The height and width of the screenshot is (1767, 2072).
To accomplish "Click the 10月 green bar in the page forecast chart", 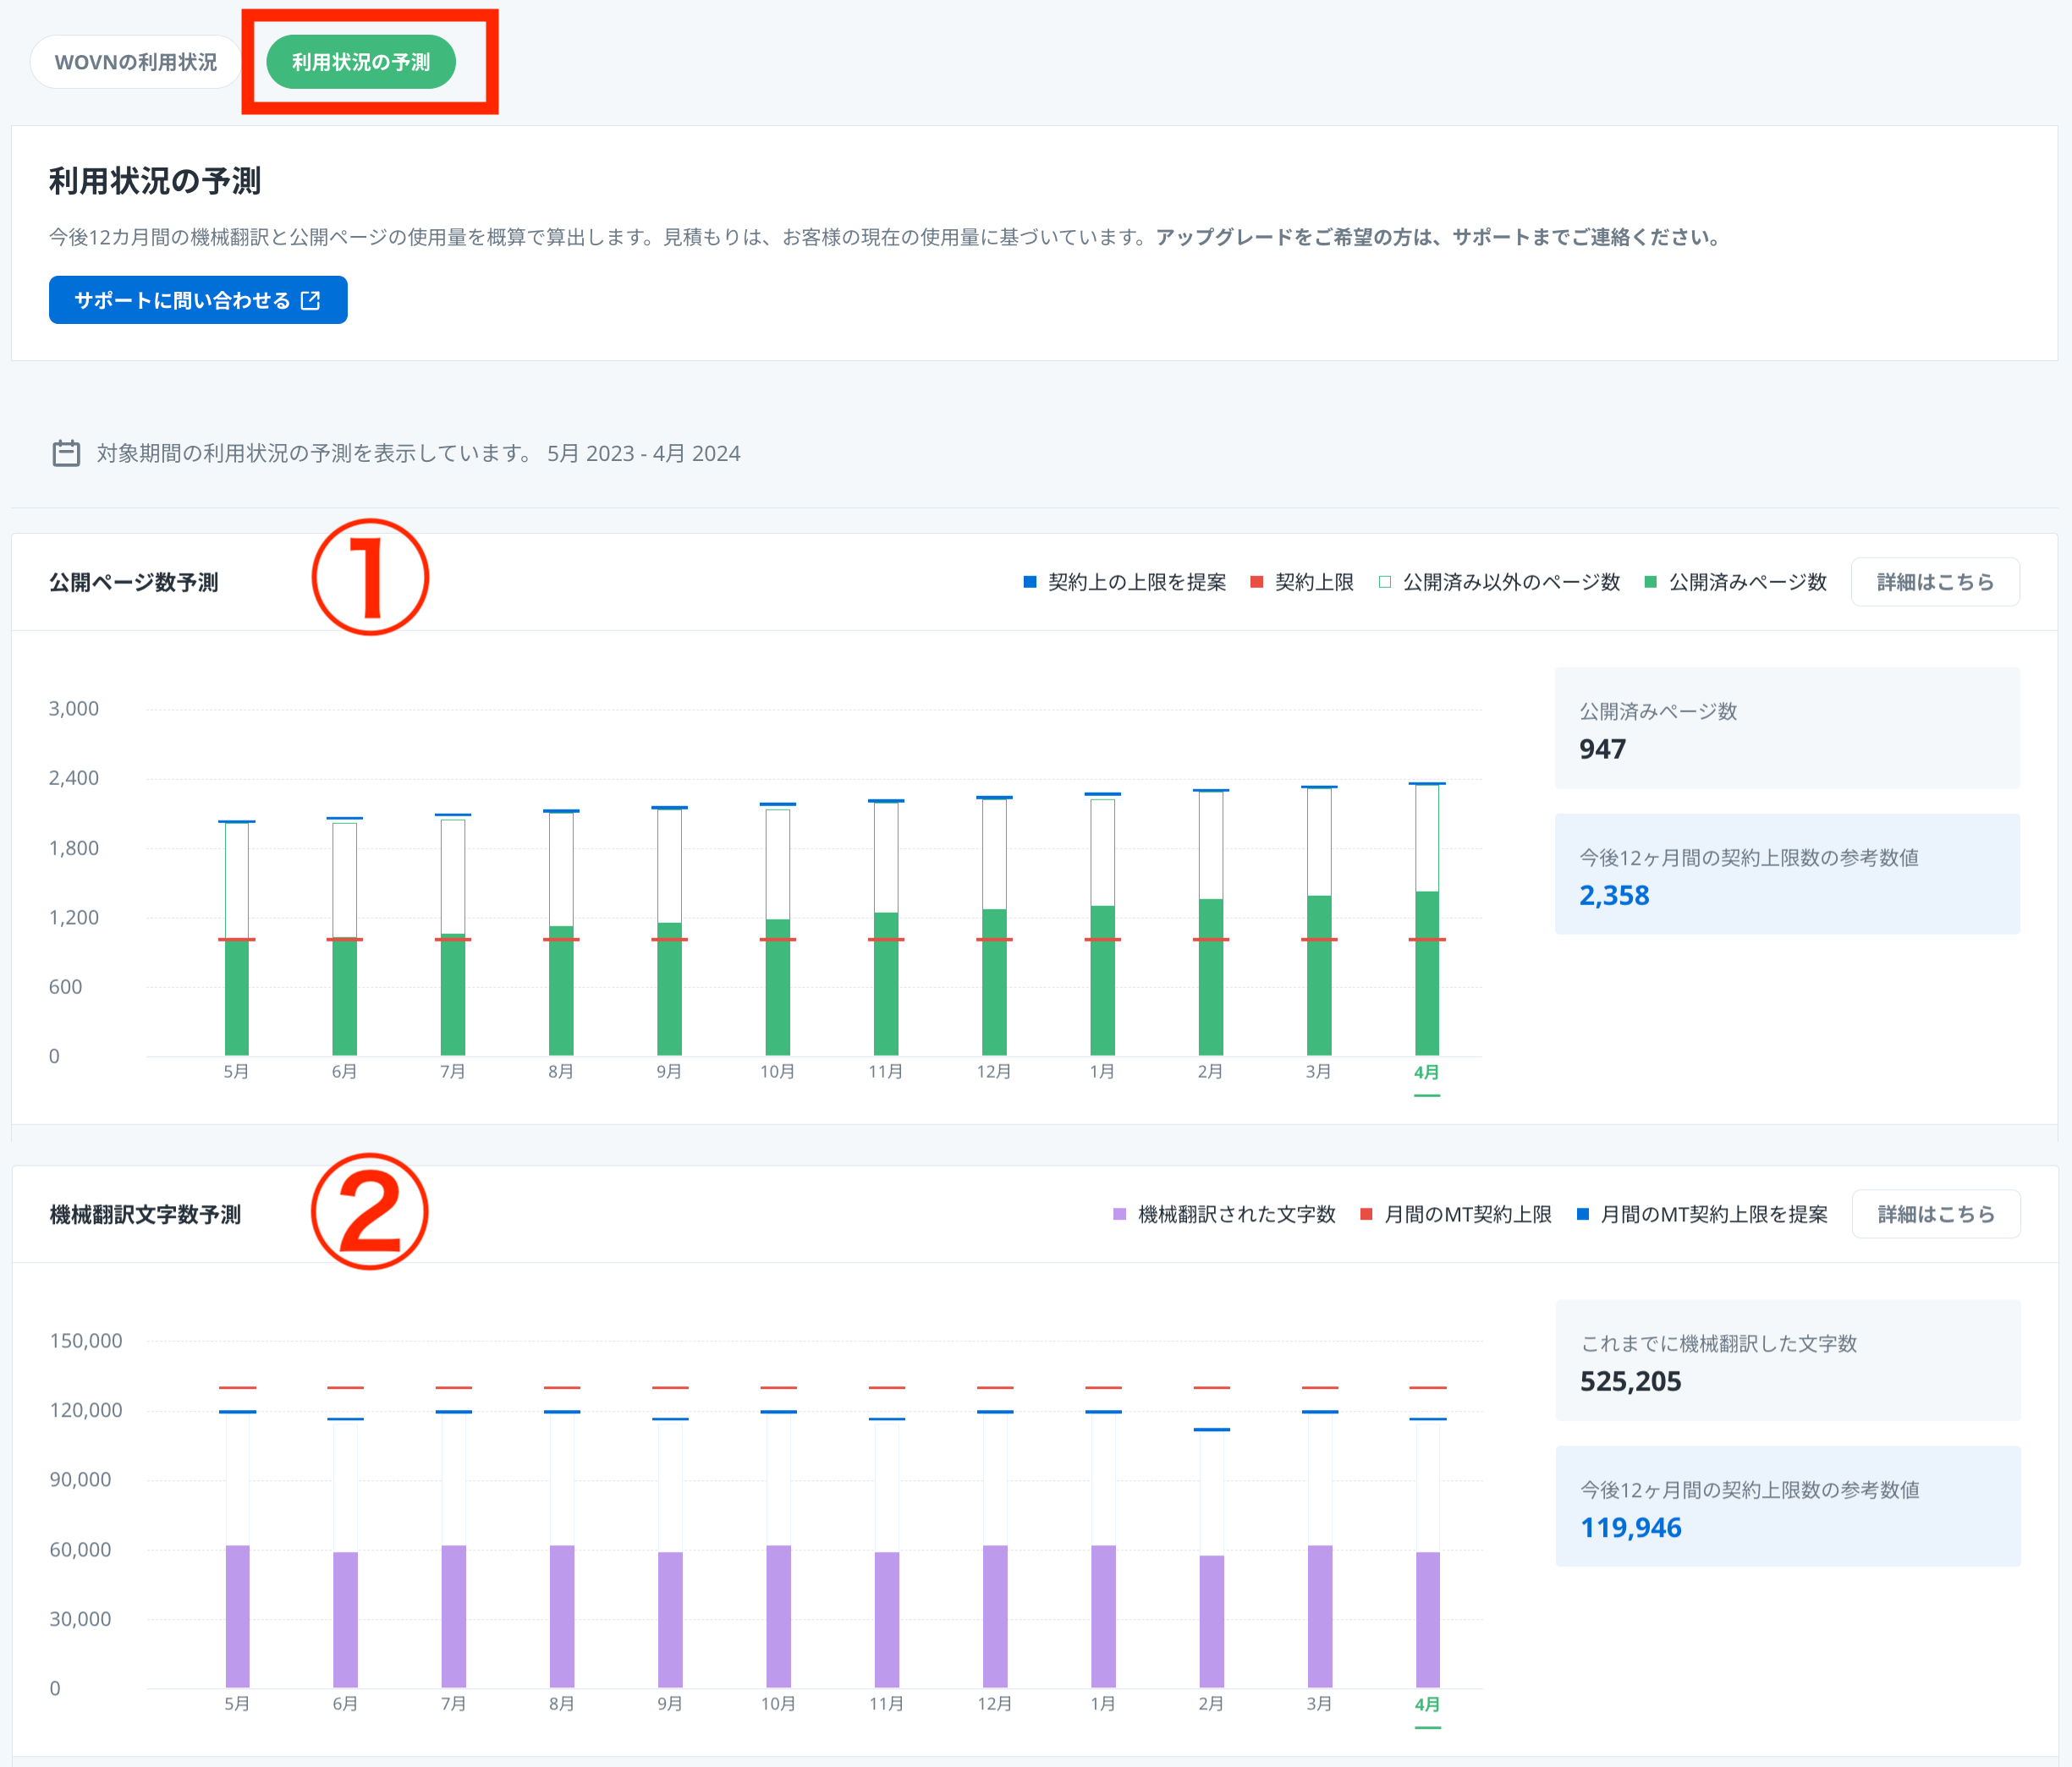I will pyautogui.click(x=778, y=987).
